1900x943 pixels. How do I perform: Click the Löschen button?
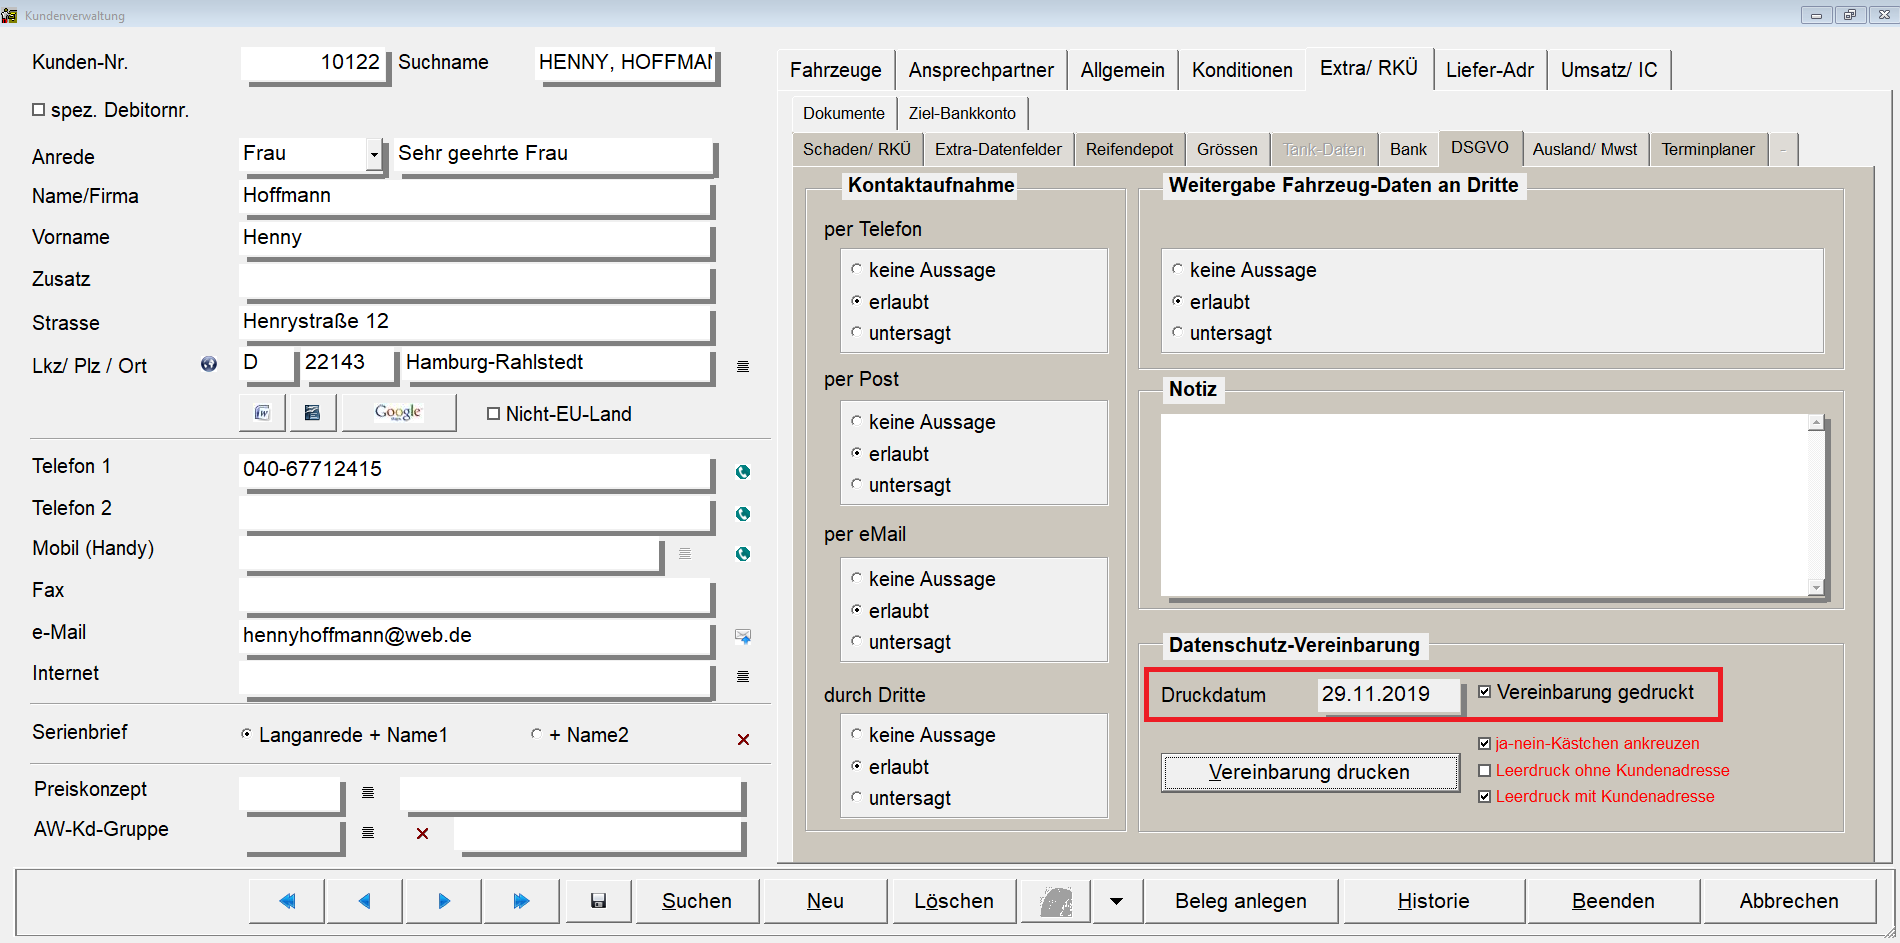pyautogui.click(x=954, y=901)
